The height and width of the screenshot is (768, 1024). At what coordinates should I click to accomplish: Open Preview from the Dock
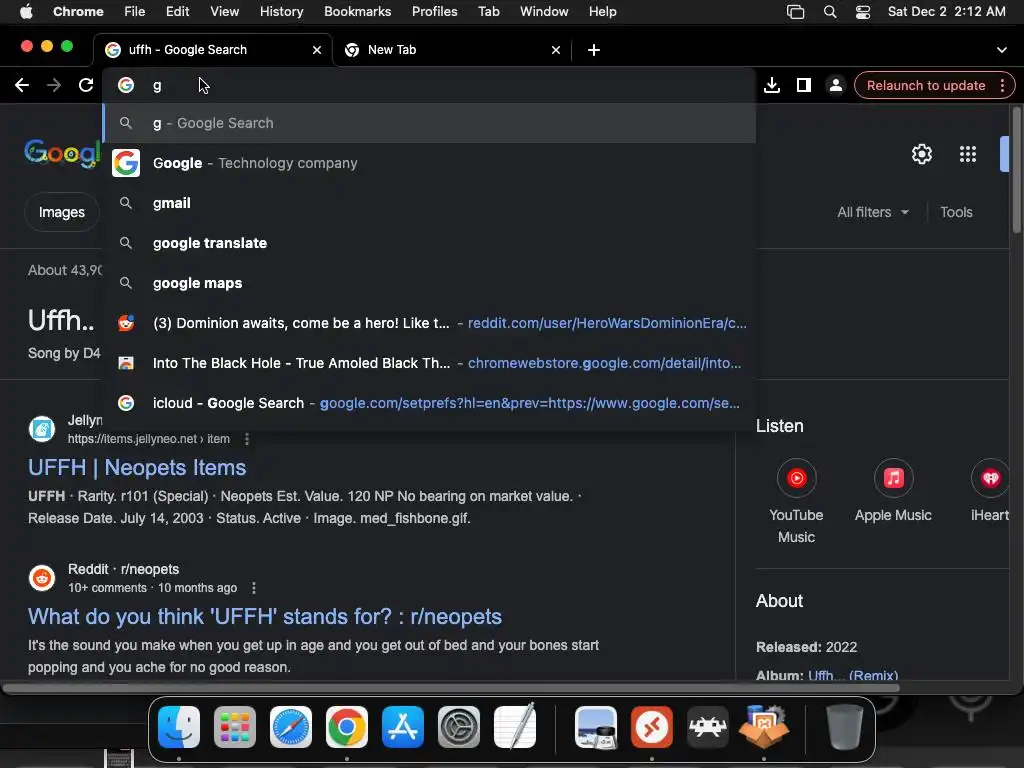596,727
